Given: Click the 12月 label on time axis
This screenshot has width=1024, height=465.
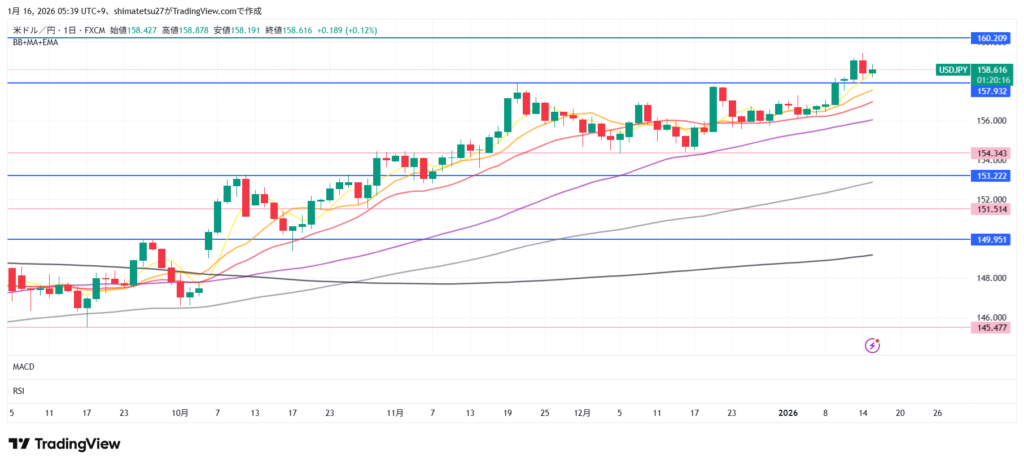Looking at the screenshot, I should 582,412.
